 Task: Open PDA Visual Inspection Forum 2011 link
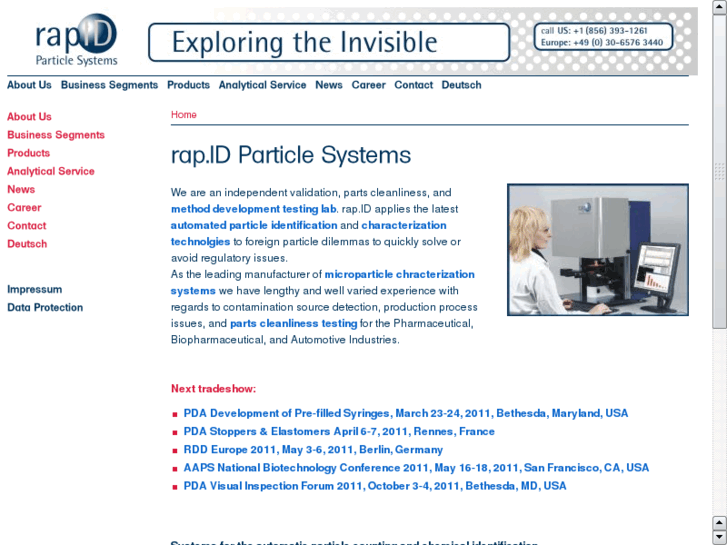[375, 486]
